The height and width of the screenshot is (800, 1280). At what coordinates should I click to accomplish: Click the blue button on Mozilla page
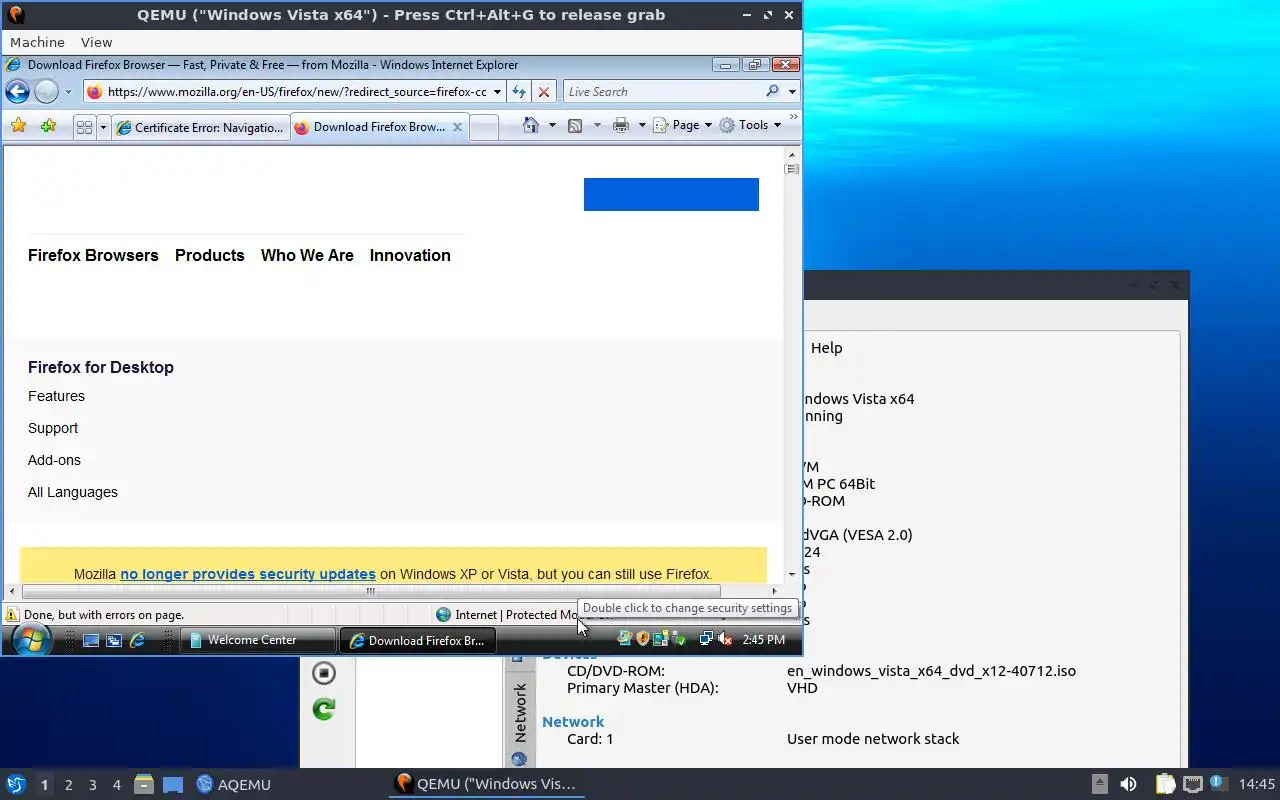[x=671, y=194]
